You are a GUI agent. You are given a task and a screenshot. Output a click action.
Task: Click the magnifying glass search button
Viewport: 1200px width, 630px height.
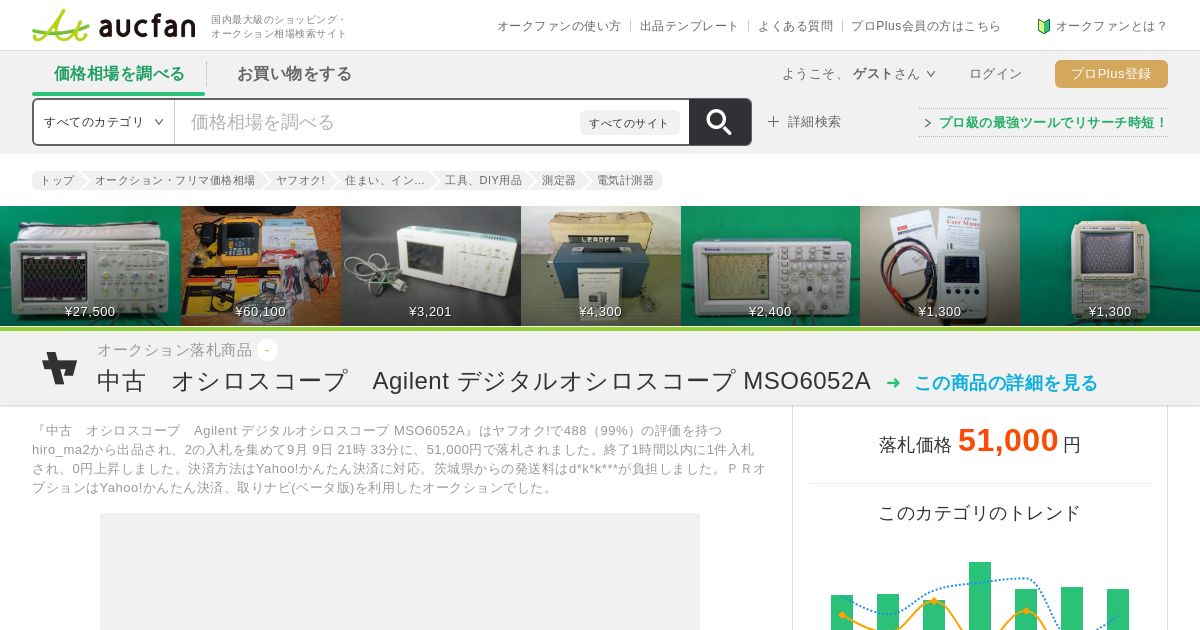(720, 122)
